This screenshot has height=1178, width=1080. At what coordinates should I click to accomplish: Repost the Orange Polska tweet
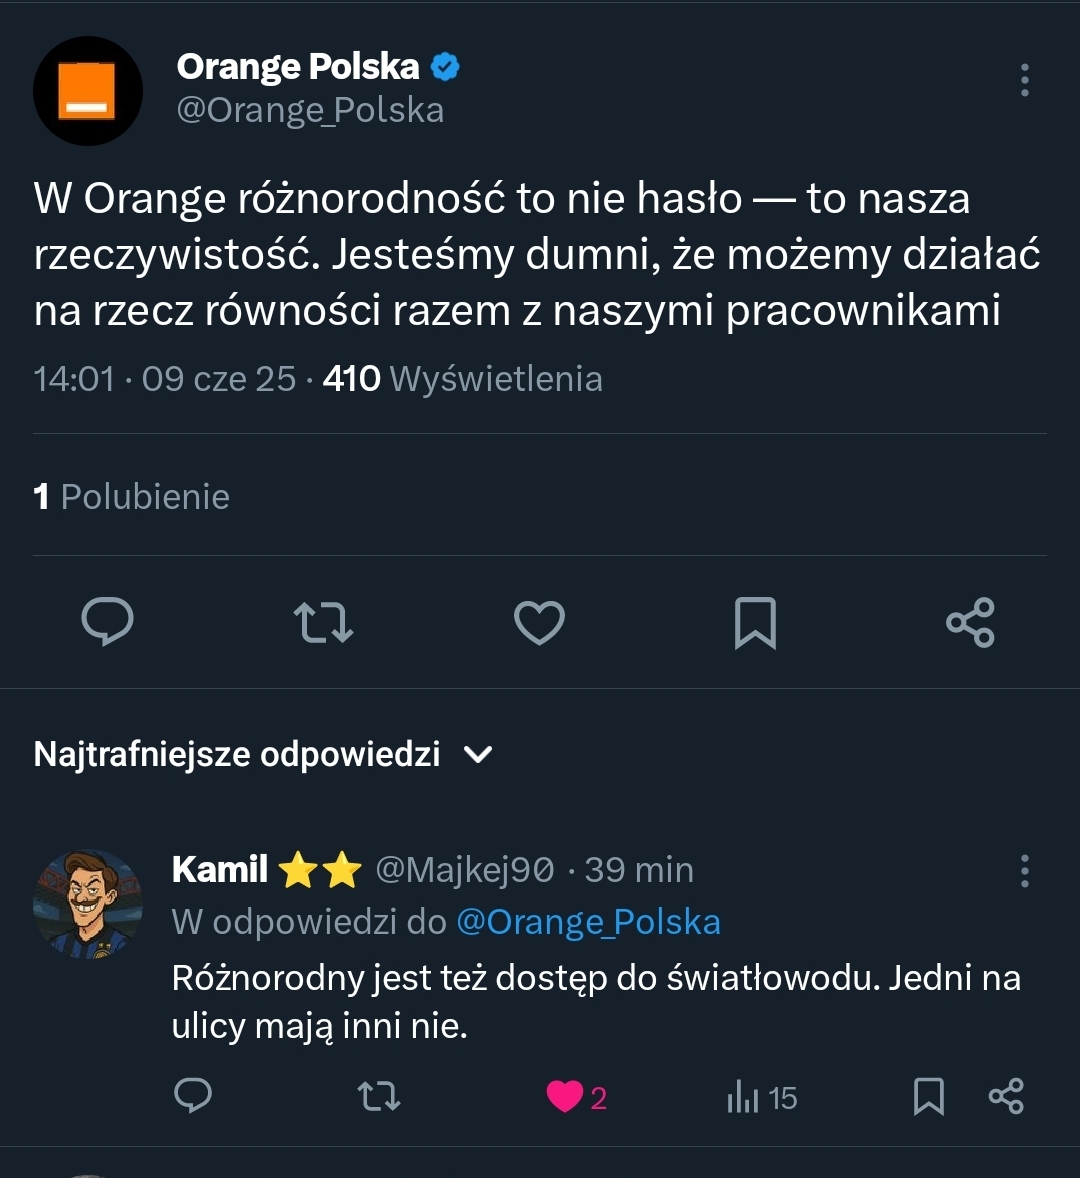(323, 622)
